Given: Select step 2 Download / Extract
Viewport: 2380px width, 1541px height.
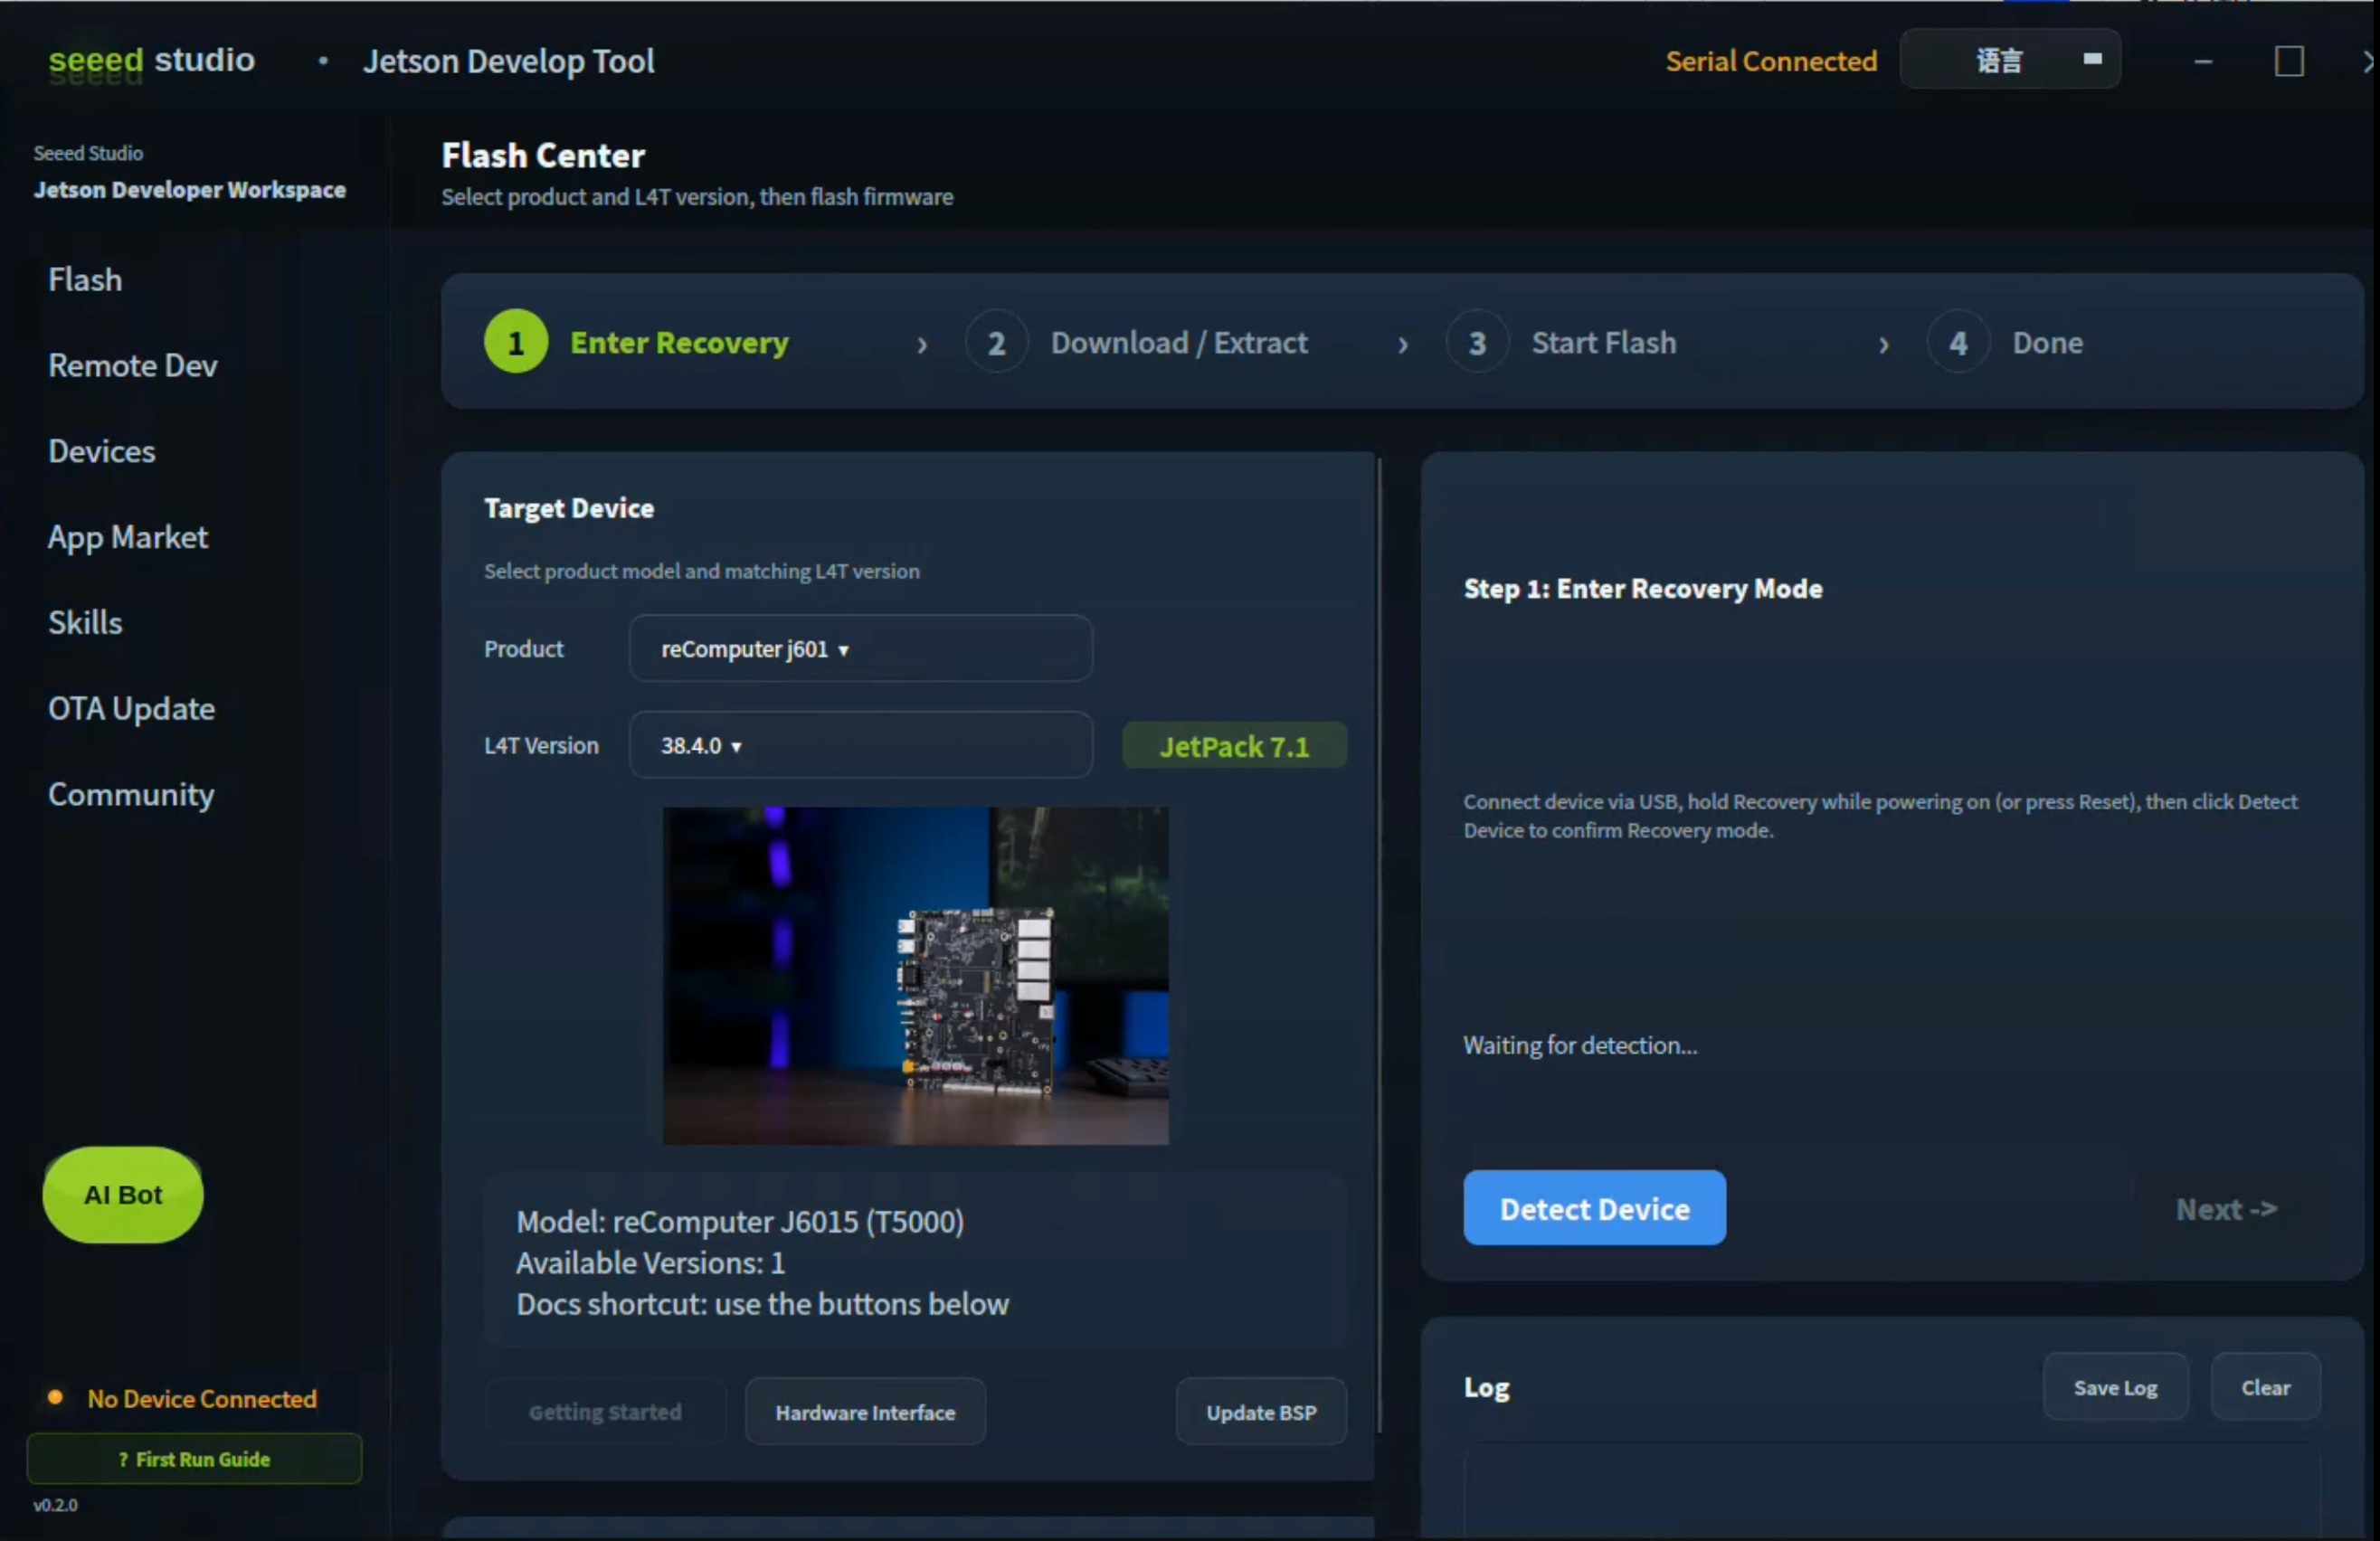Looking at the screenshot, I should (x=1136, y=343).
